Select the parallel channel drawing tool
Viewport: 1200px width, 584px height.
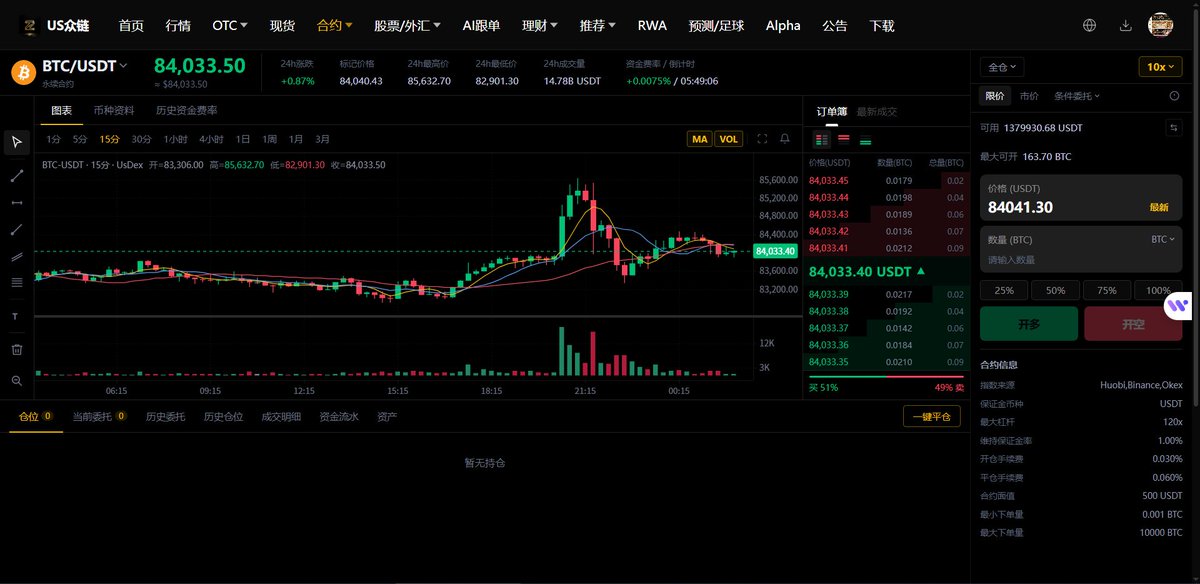(x=16, y=256)
